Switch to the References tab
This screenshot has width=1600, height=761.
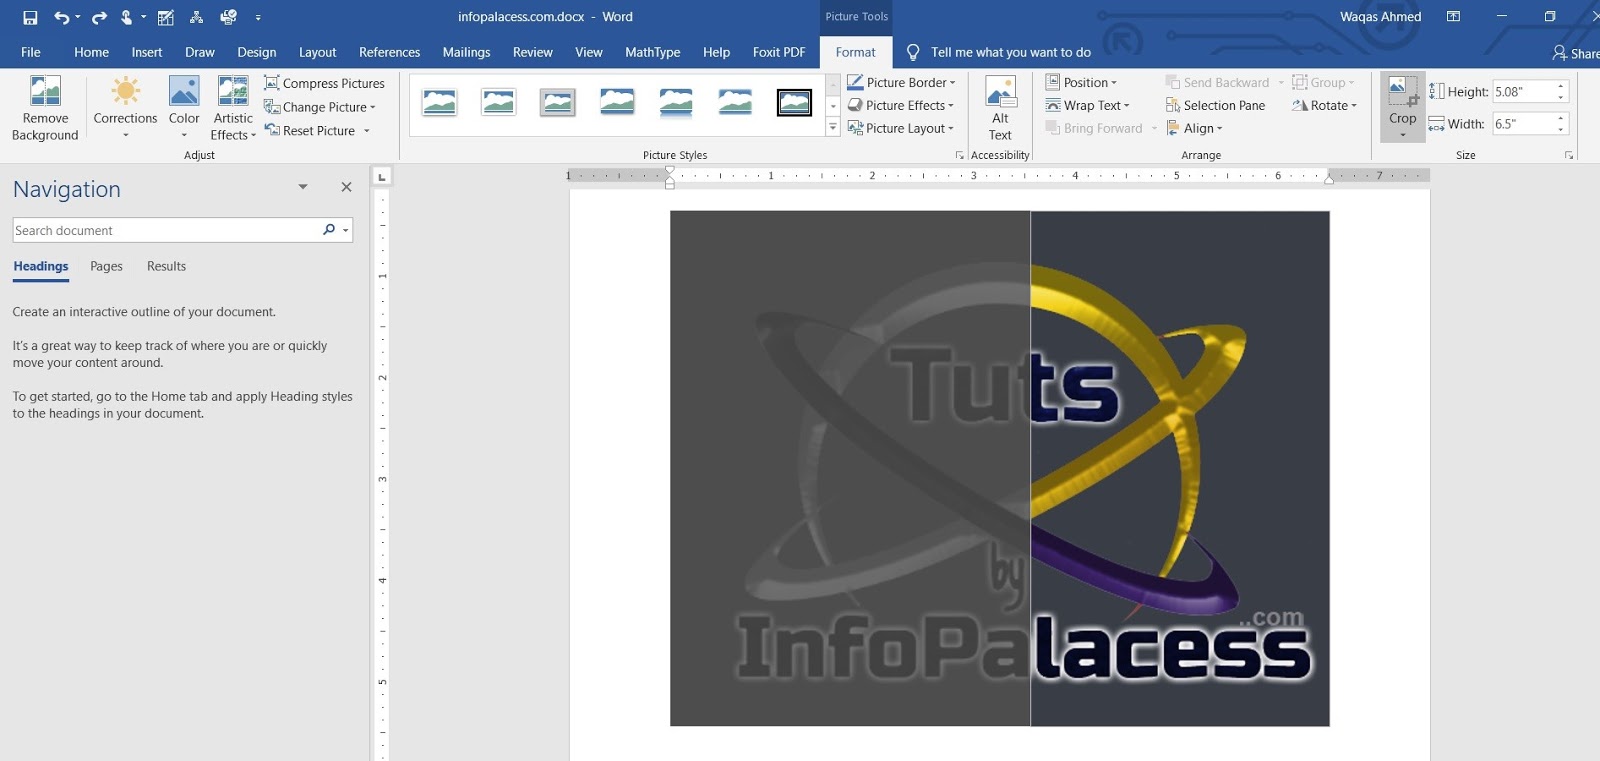pyautogui.click(x=389, y=52)
